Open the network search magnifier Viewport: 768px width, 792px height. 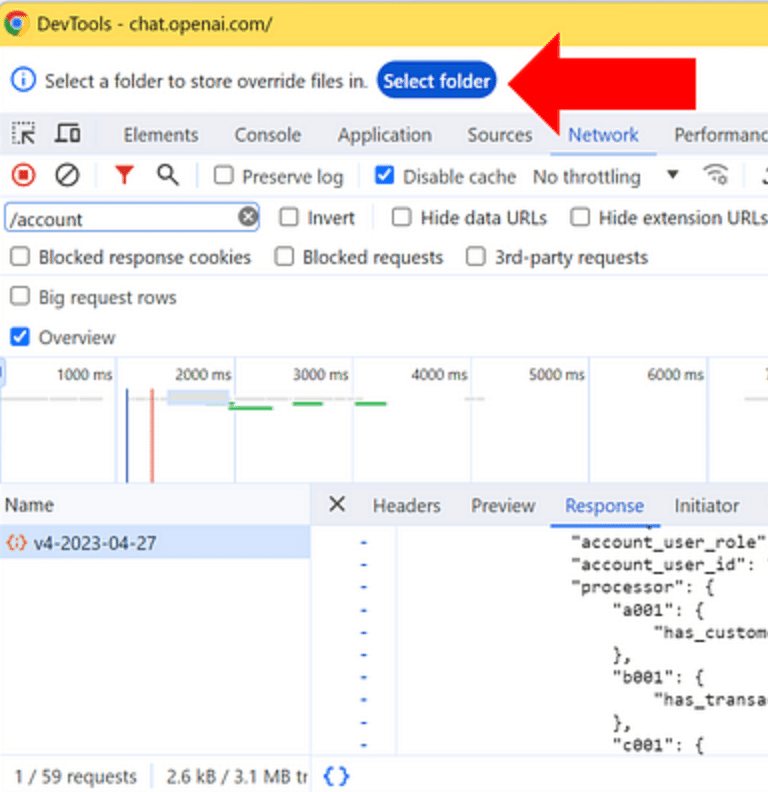click(x=168, y=176)
